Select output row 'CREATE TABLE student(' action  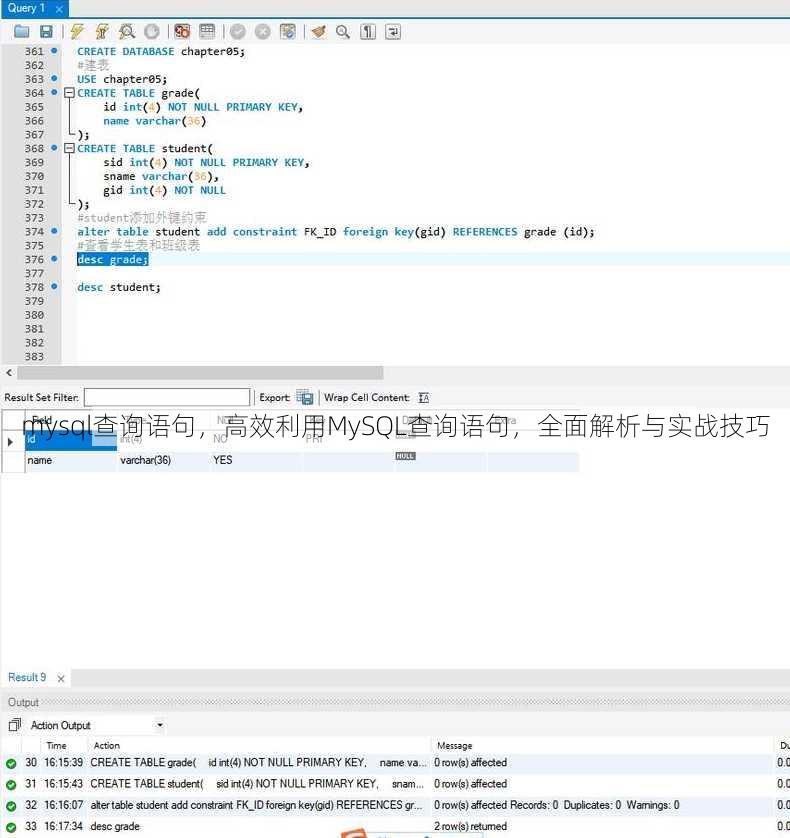(257, 784)
